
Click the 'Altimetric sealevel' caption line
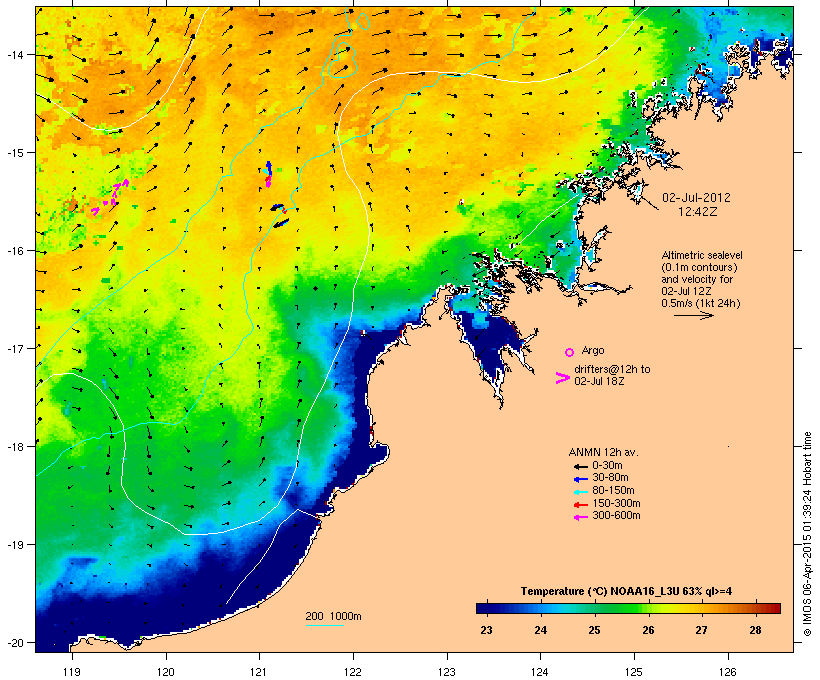pos(702,255)
